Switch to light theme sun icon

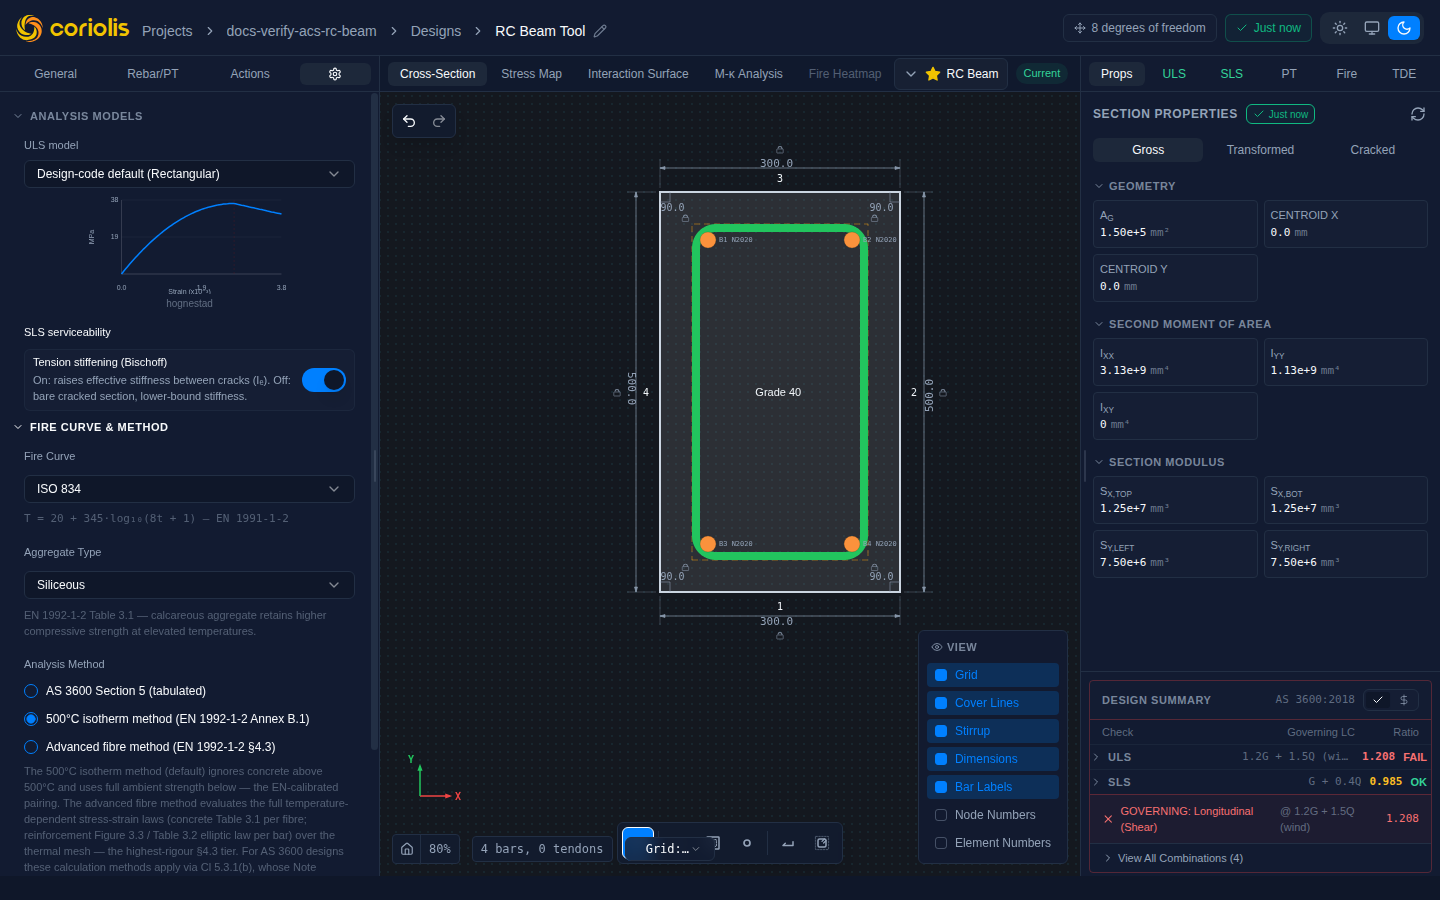pos(1340,28)
